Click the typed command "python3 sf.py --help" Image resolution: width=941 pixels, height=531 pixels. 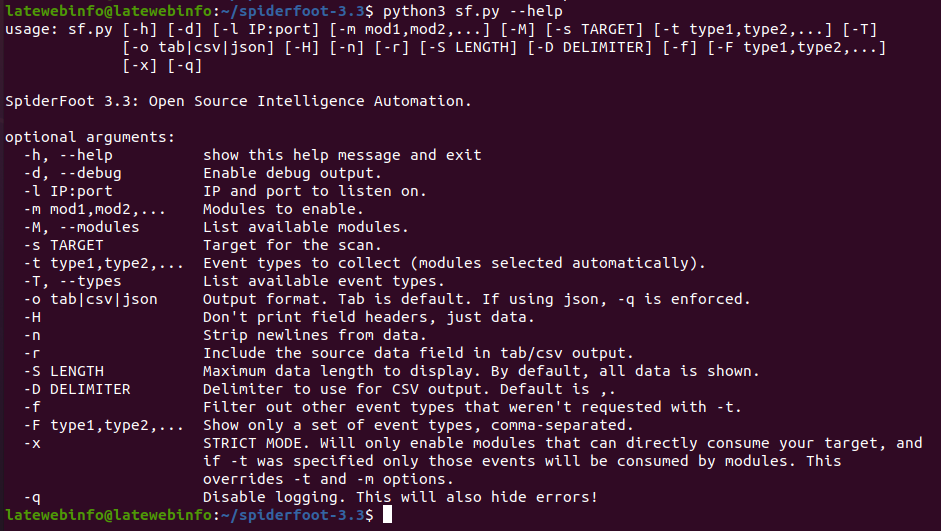point(468,11)
